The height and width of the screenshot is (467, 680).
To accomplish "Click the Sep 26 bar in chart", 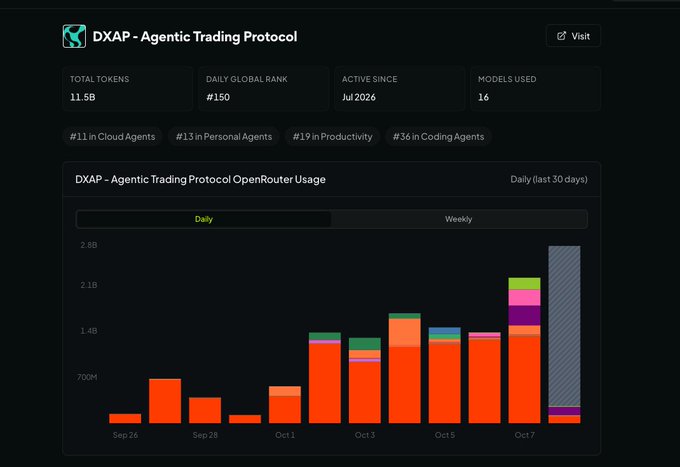I will click(125, 418).
